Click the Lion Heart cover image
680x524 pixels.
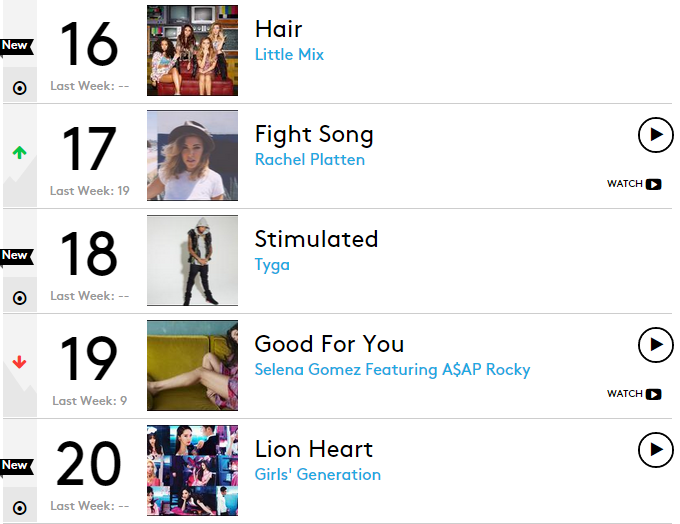192,470
